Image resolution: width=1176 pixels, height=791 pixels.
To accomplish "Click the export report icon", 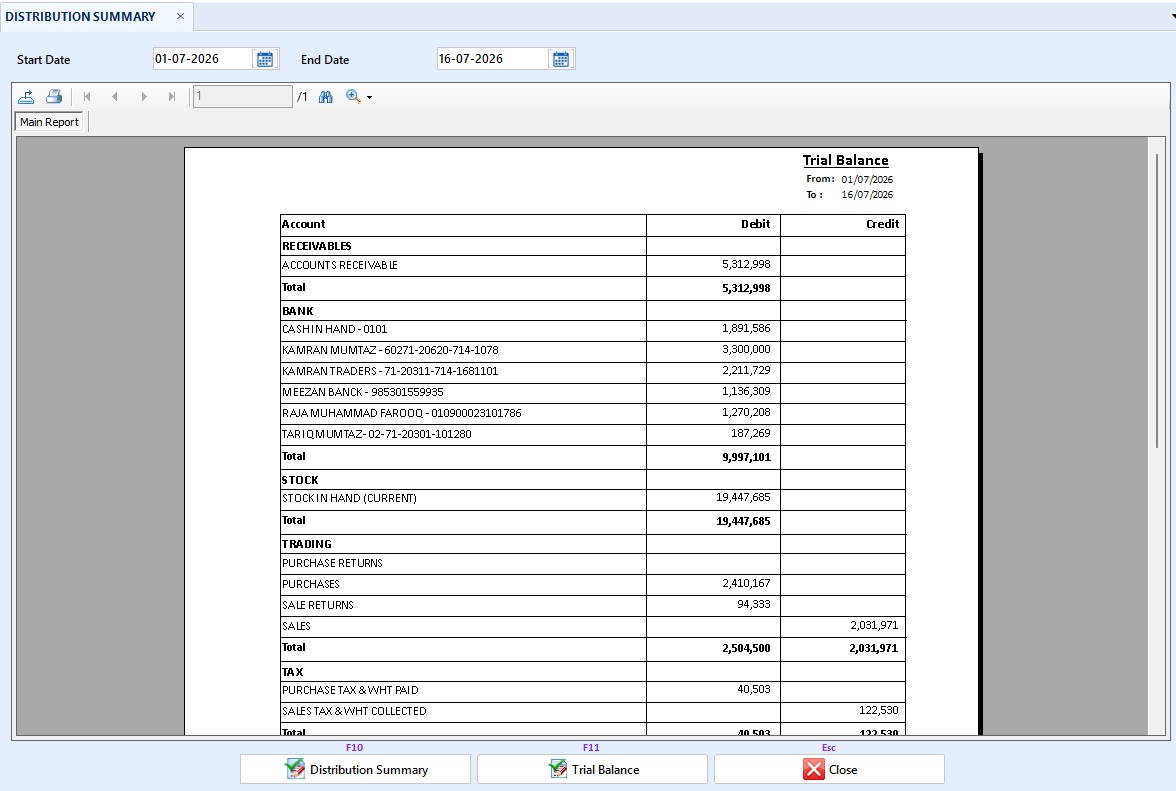I will click(26, 97).
